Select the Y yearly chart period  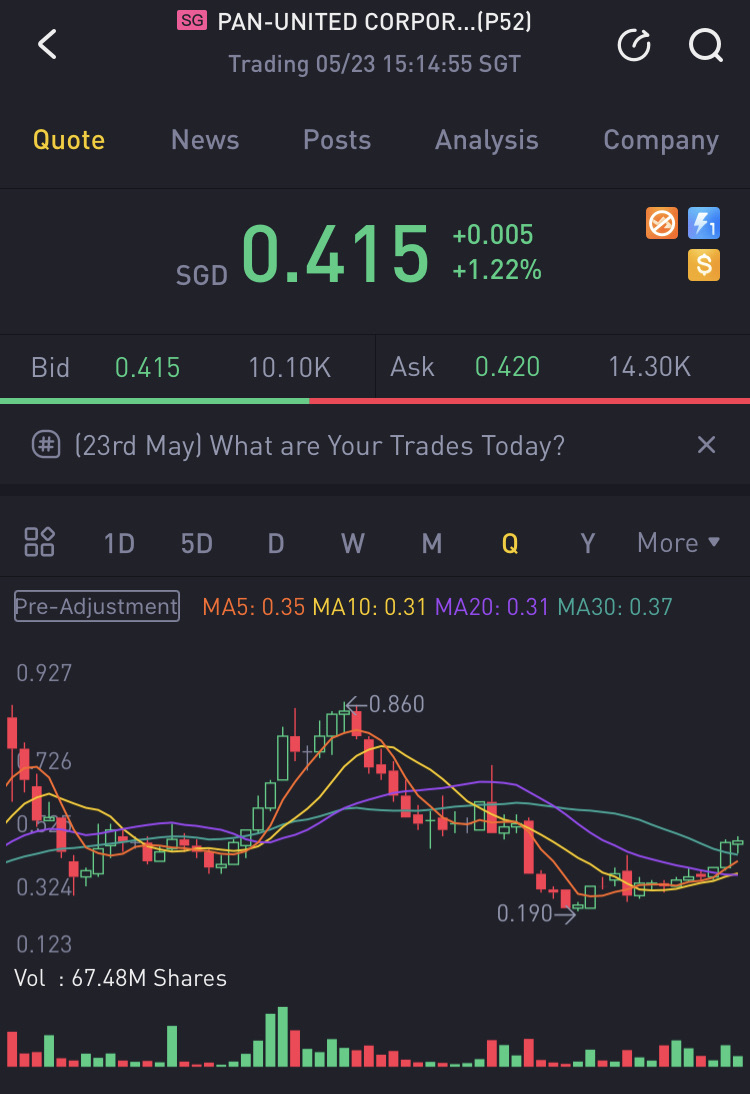coord(587,543)
